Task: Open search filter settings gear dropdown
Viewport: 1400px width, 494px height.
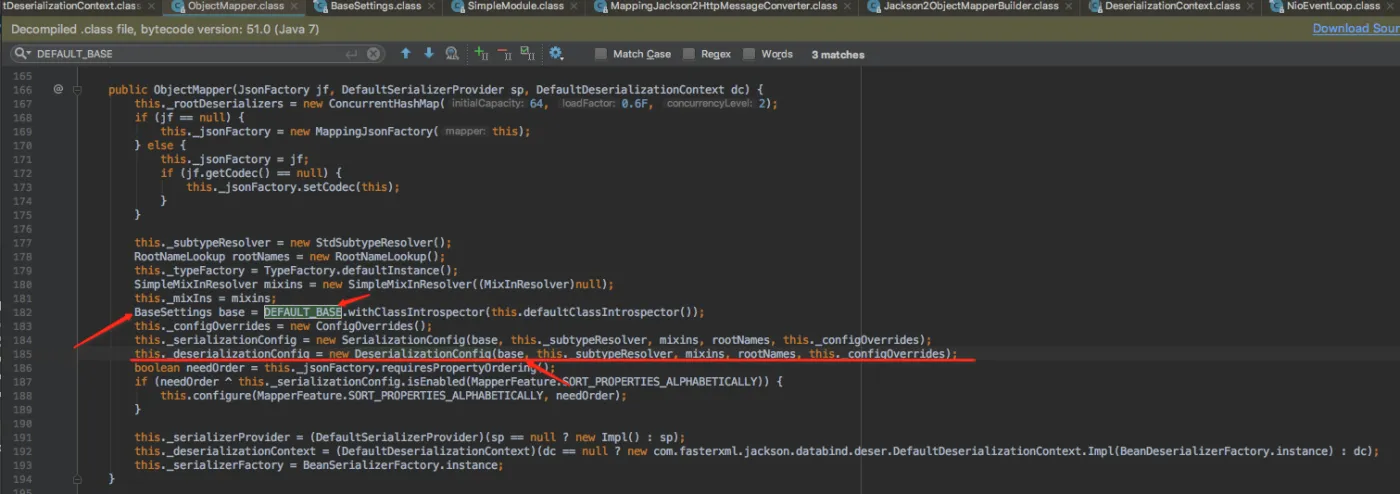Action: click(556, 54)
